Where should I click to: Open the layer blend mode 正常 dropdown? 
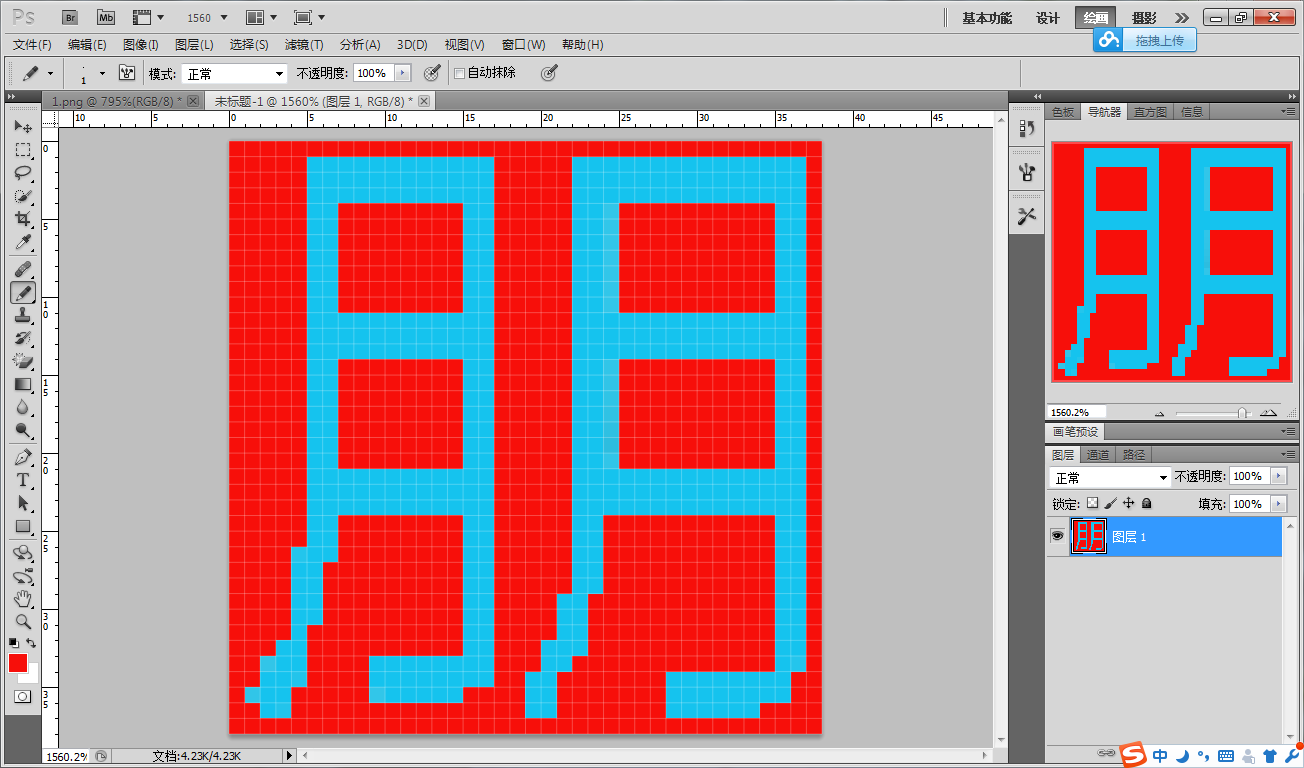1110,477
